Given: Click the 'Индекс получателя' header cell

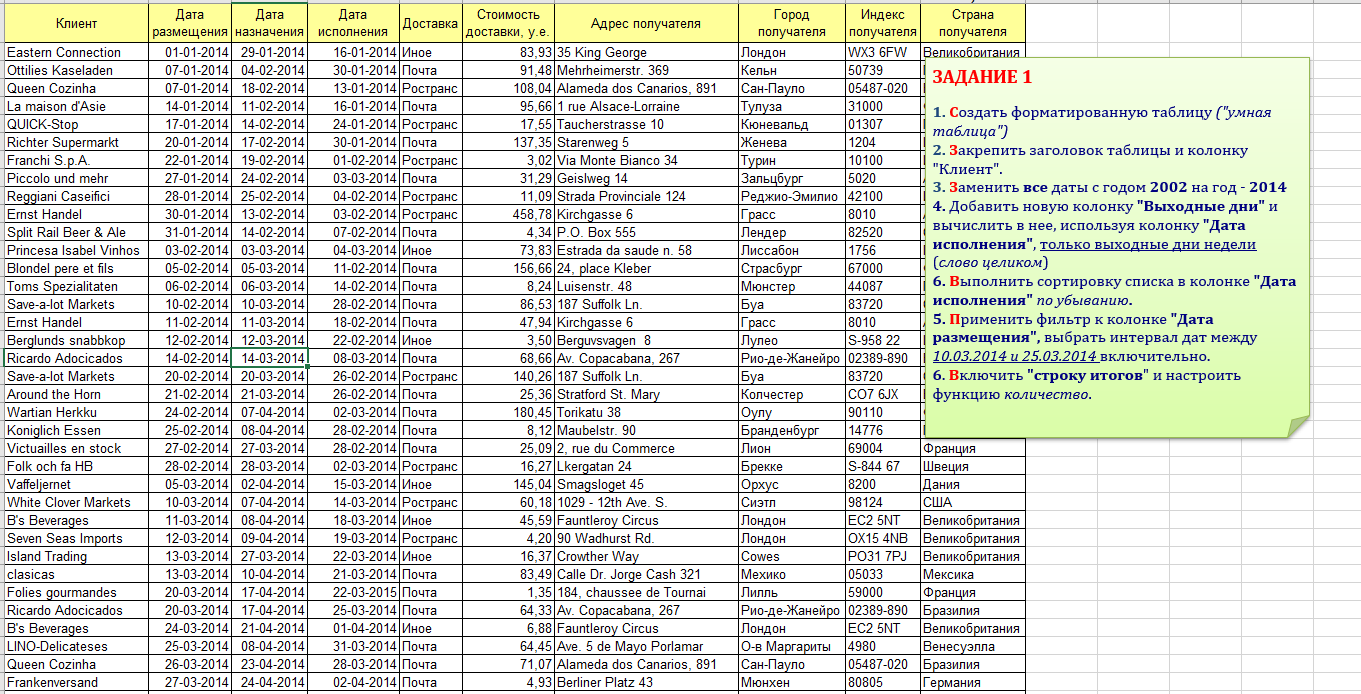Looking at the screenshot, I should (883, 23).
